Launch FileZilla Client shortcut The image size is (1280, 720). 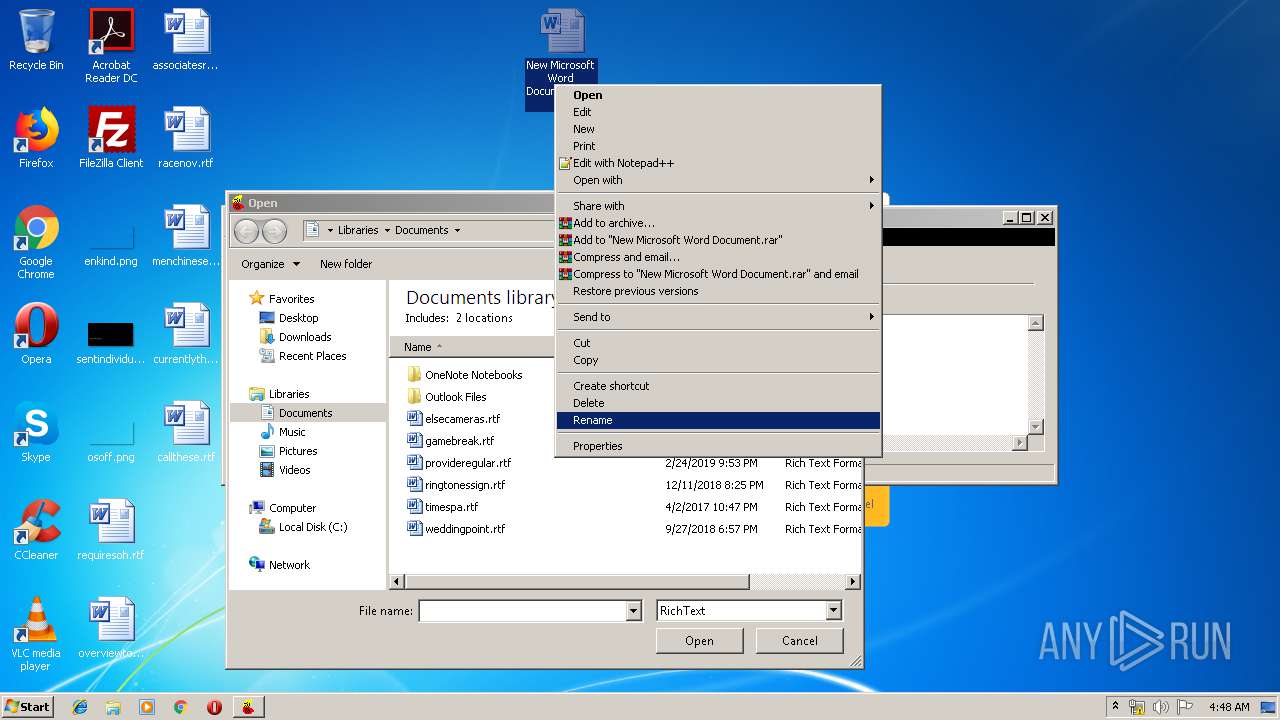[111, 137]
